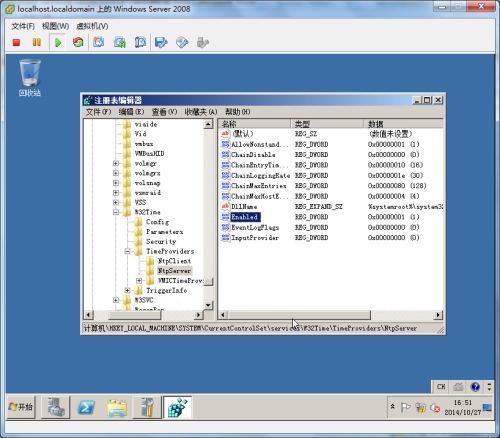Viewport: 500px width, 438px height.
Task: Show hidden tray icons
Action: click(393, 407)
